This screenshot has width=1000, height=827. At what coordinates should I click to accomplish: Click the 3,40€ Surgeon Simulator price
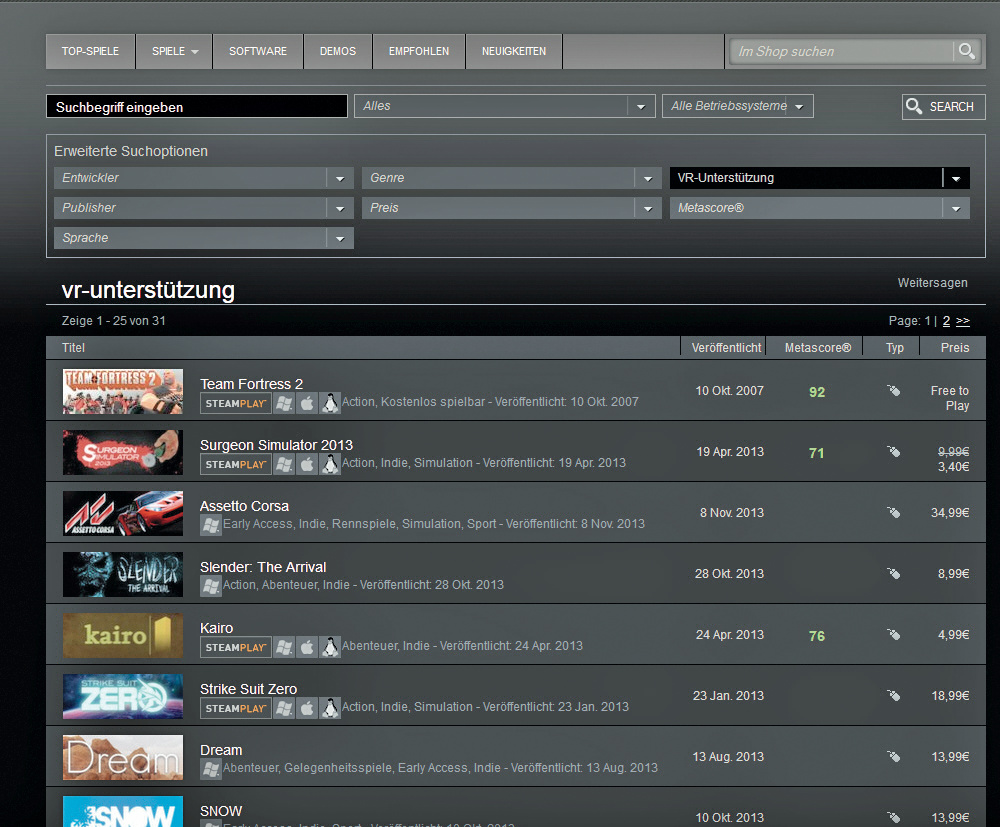pos(953,467)
